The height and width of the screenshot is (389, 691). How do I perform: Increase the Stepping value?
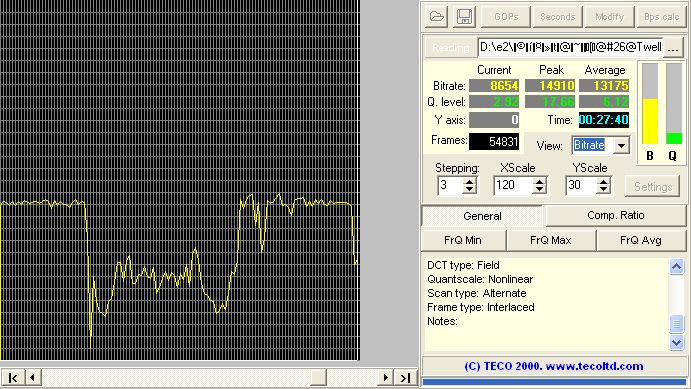(469, 182)
